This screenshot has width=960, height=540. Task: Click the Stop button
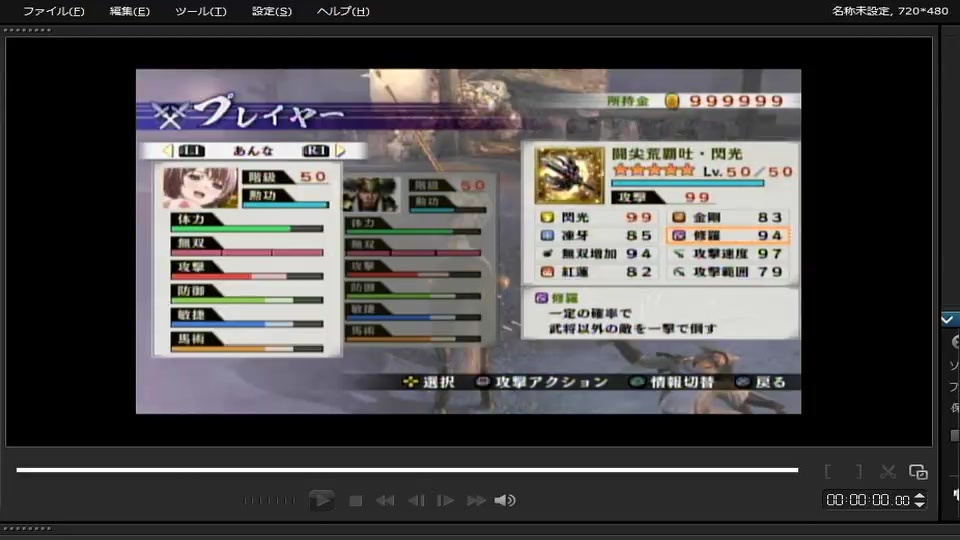point(355,501)
